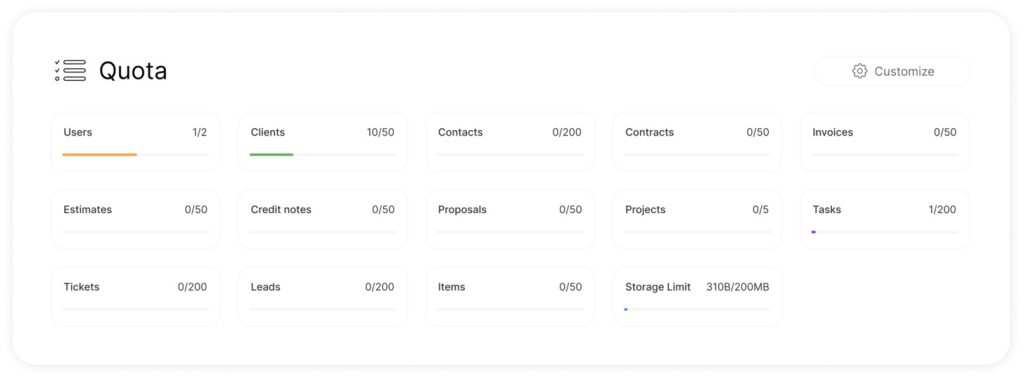Open the Contacts quota card
1024x379 pixels.
coord(510,142)
